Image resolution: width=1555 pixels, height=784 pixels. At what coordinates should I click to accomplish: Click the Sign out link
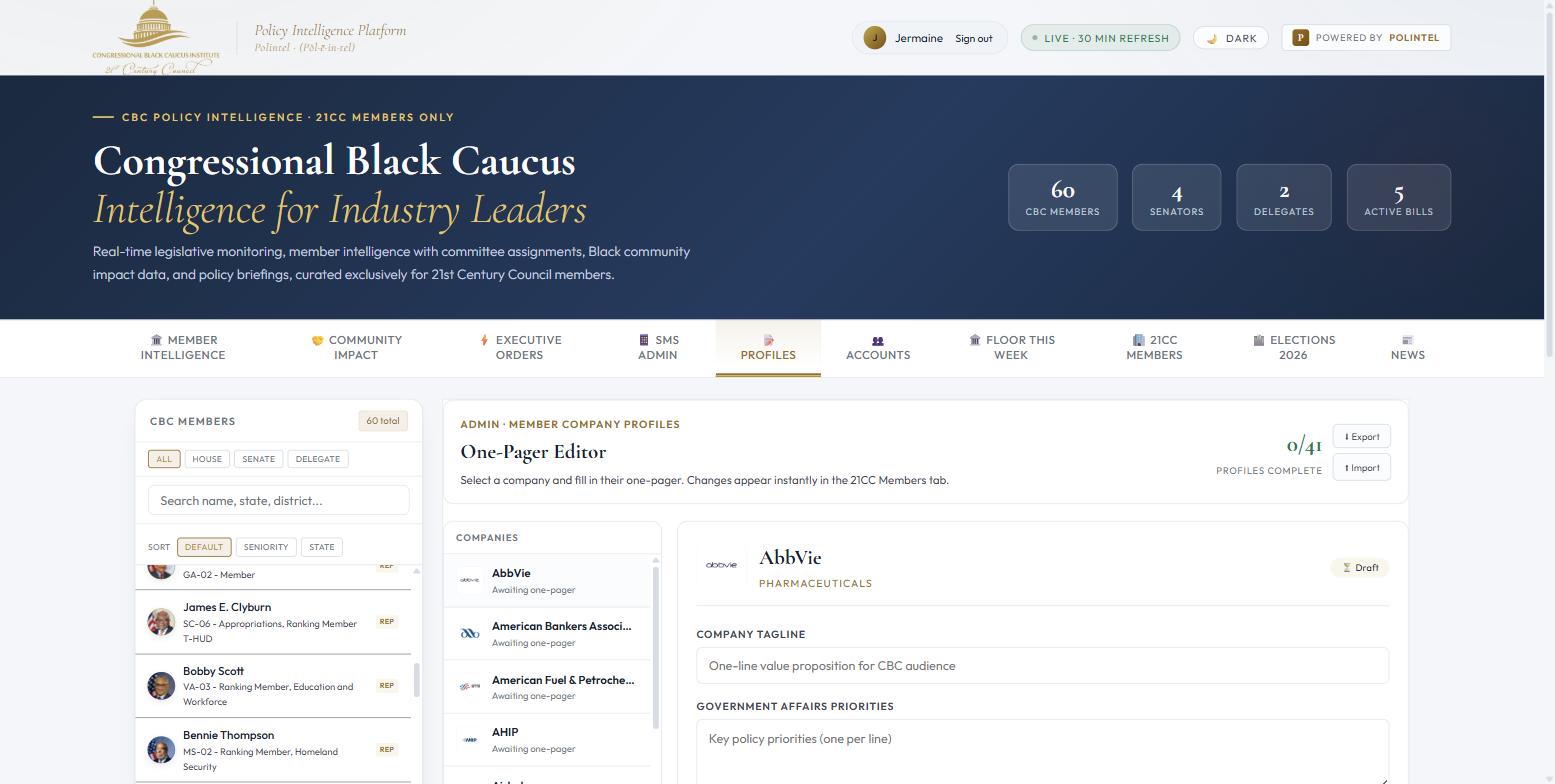tap(974, 39)
